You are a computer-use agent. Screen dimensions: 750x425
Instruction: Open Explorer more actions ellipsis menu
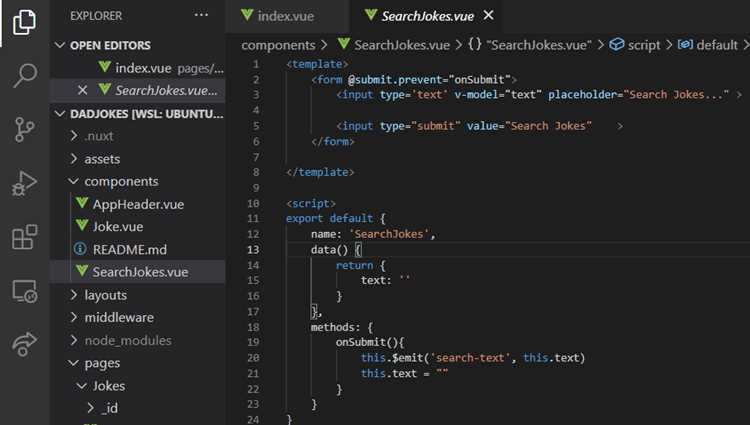[201, 15]
